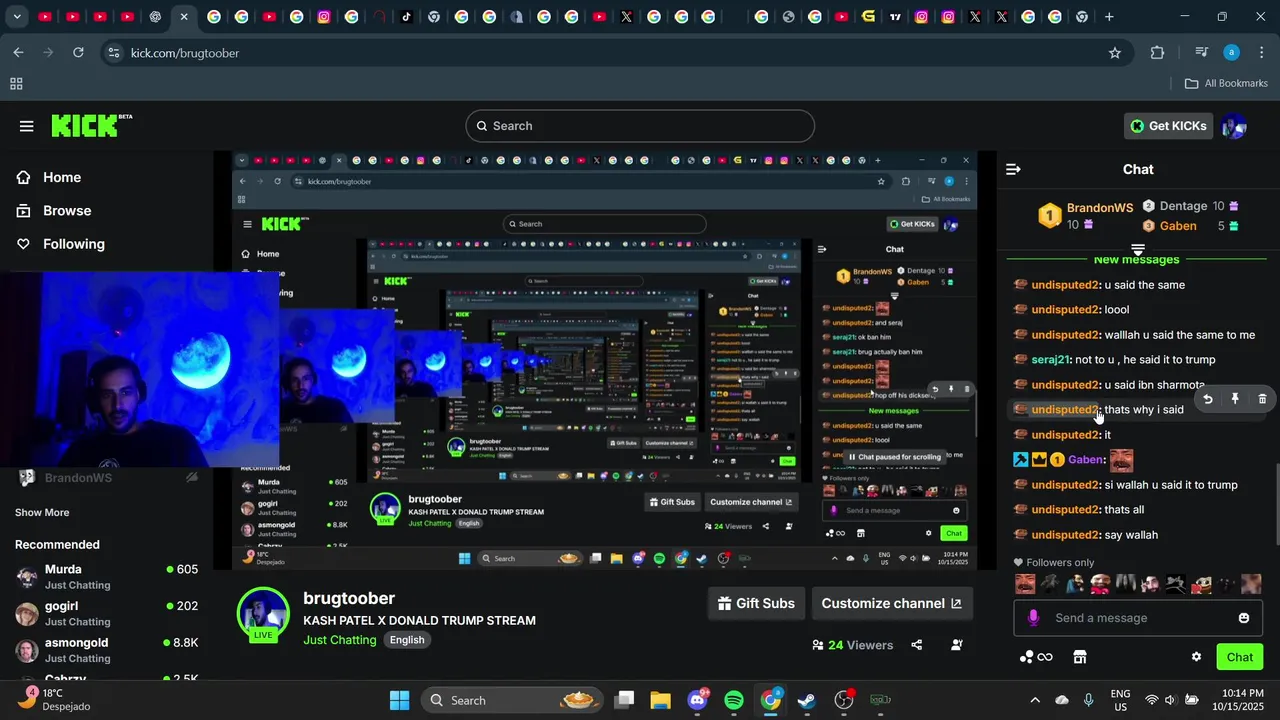Collapse the chat panel with arrow icon

click(x=1013, y=169)
